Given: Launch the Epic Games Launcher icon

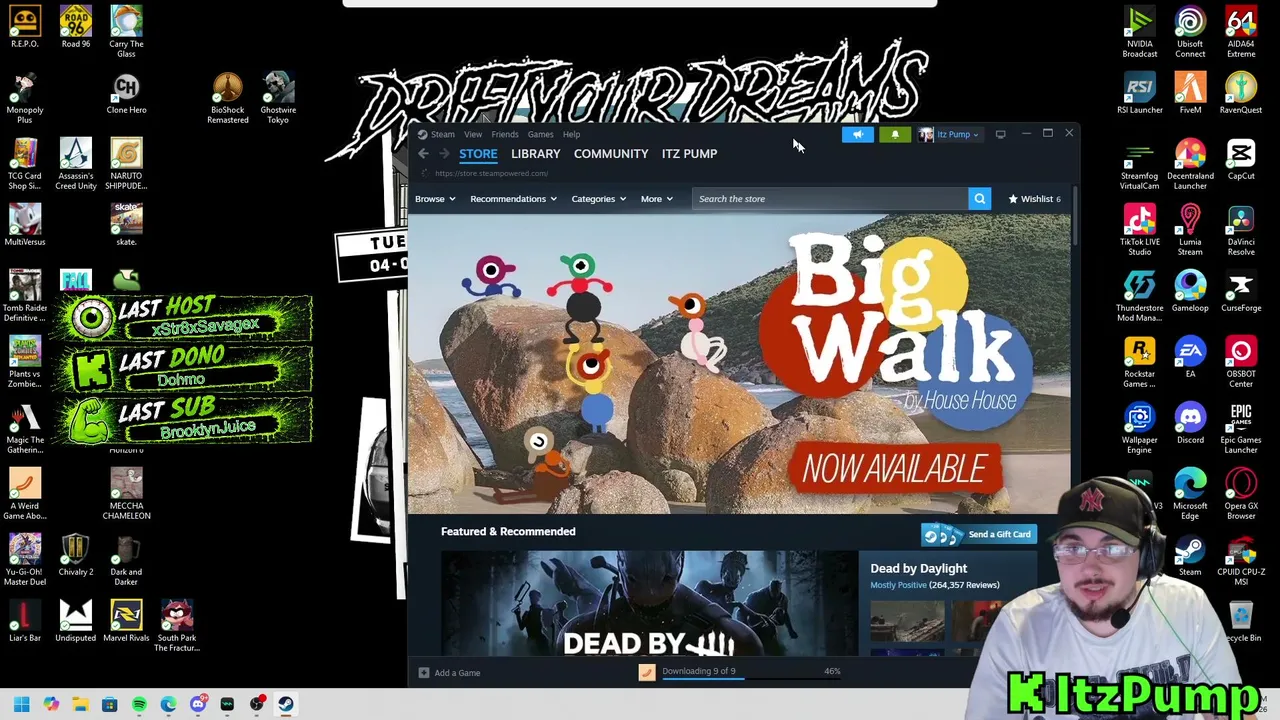Looking at the screenshot, I should (1241, 428).
